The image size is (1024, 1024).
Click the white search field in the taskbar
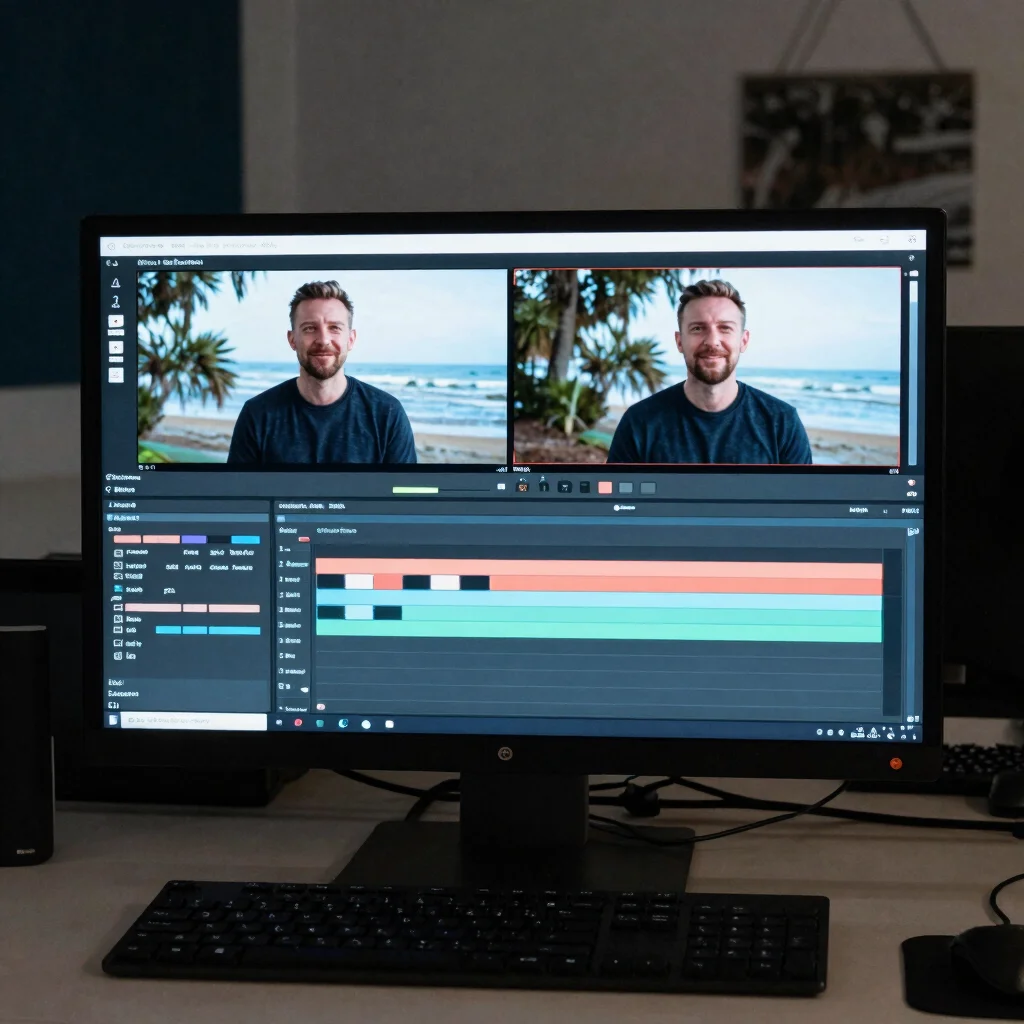coord(194,720)
